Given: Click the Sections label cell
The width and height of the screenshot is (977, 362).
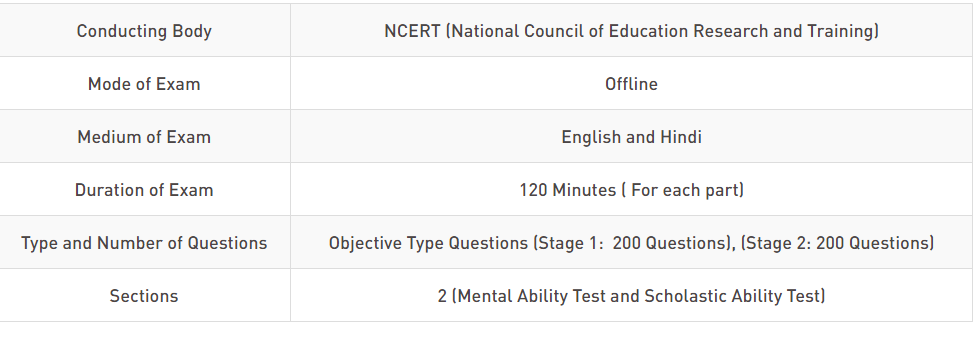Looking at the screenshot, I should [145, 295].
